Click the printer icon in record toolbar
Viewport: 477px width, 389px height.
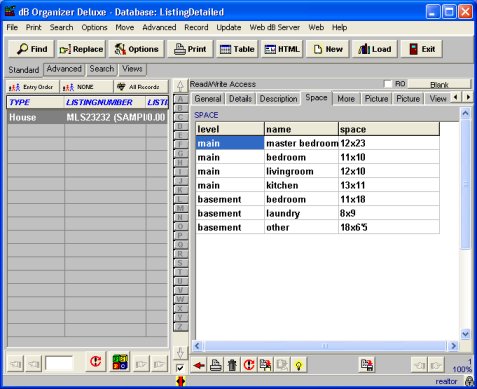(x=216, y=365)
